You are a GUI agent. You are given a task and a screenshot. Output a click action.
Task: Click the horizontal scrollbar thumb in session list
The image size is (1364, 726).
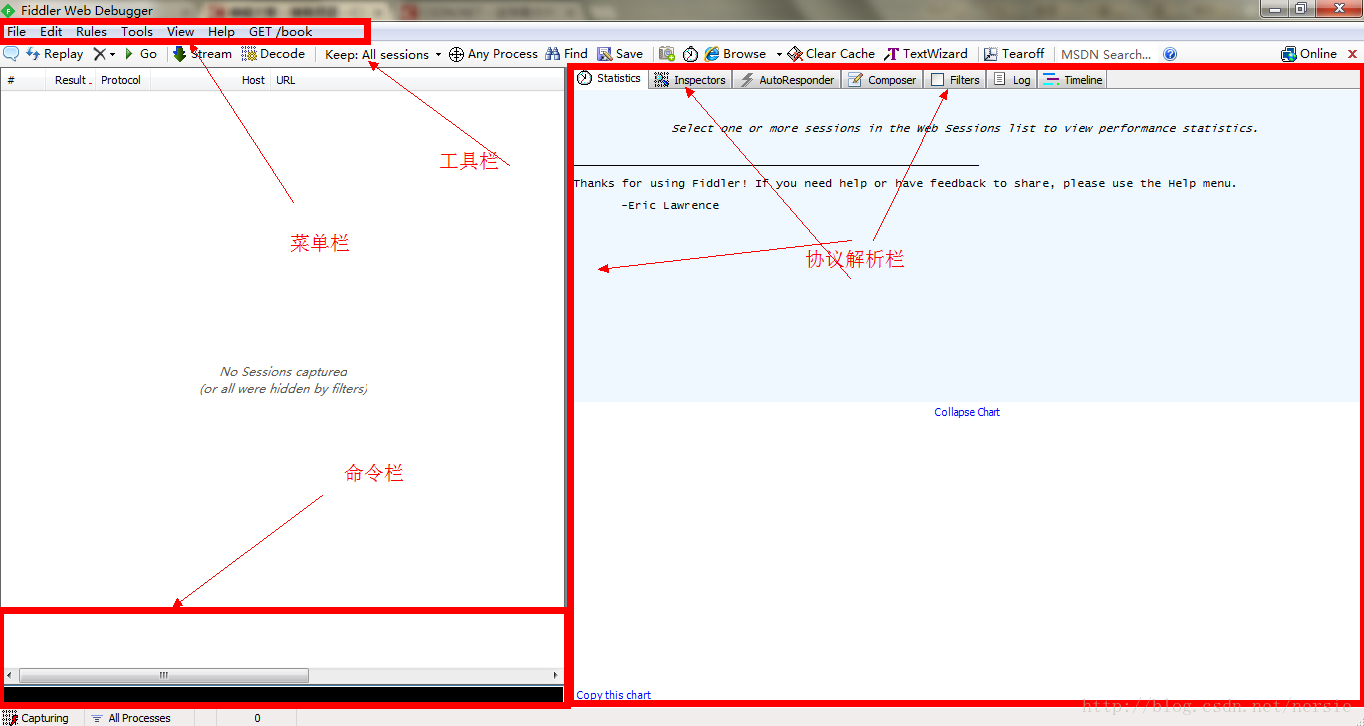[164, 676]
